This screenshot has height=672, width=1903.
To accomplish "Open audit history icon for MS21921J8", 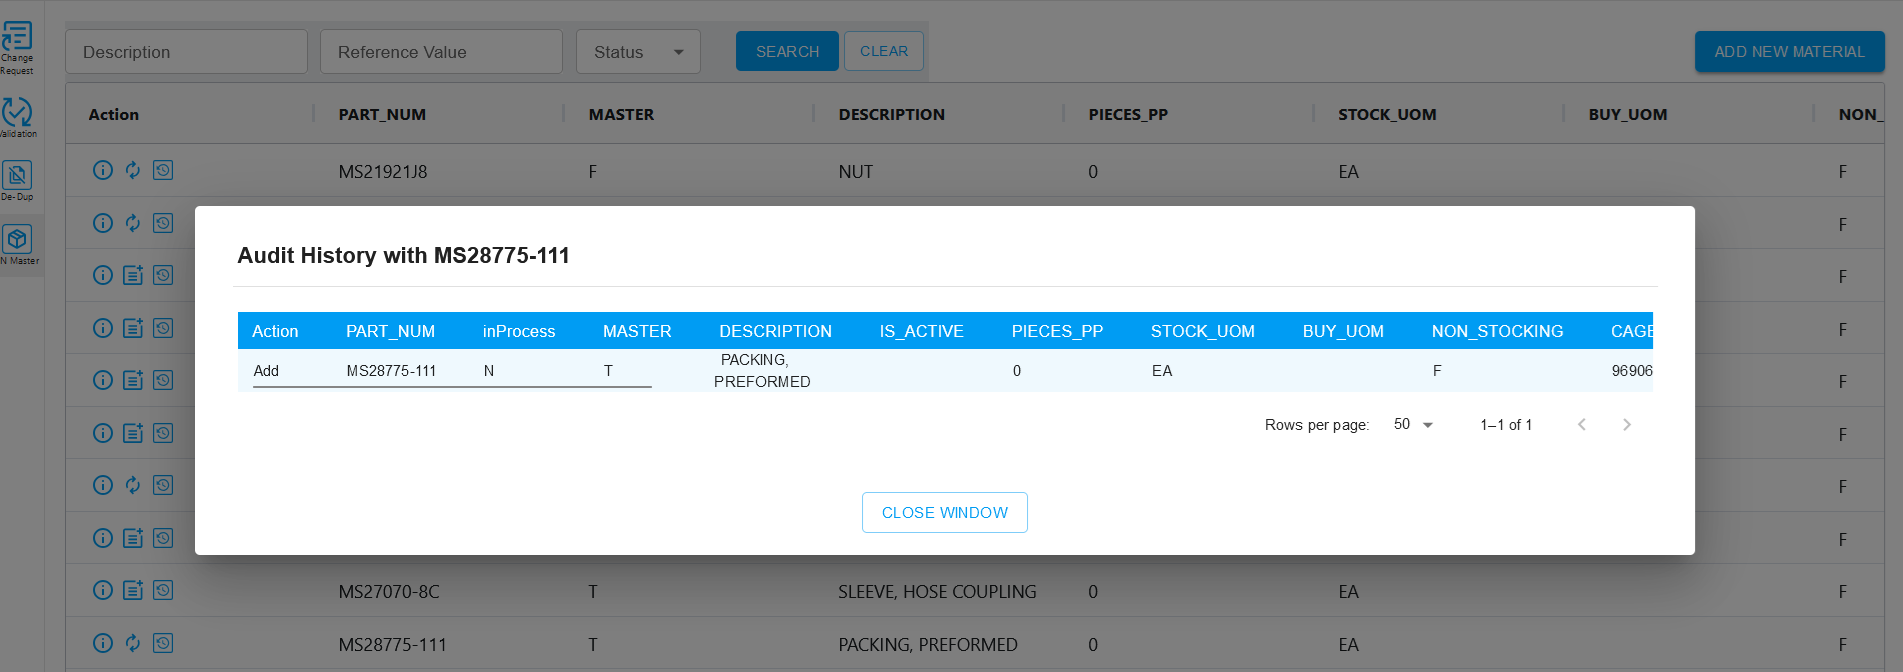I will [x=163, y=170].
